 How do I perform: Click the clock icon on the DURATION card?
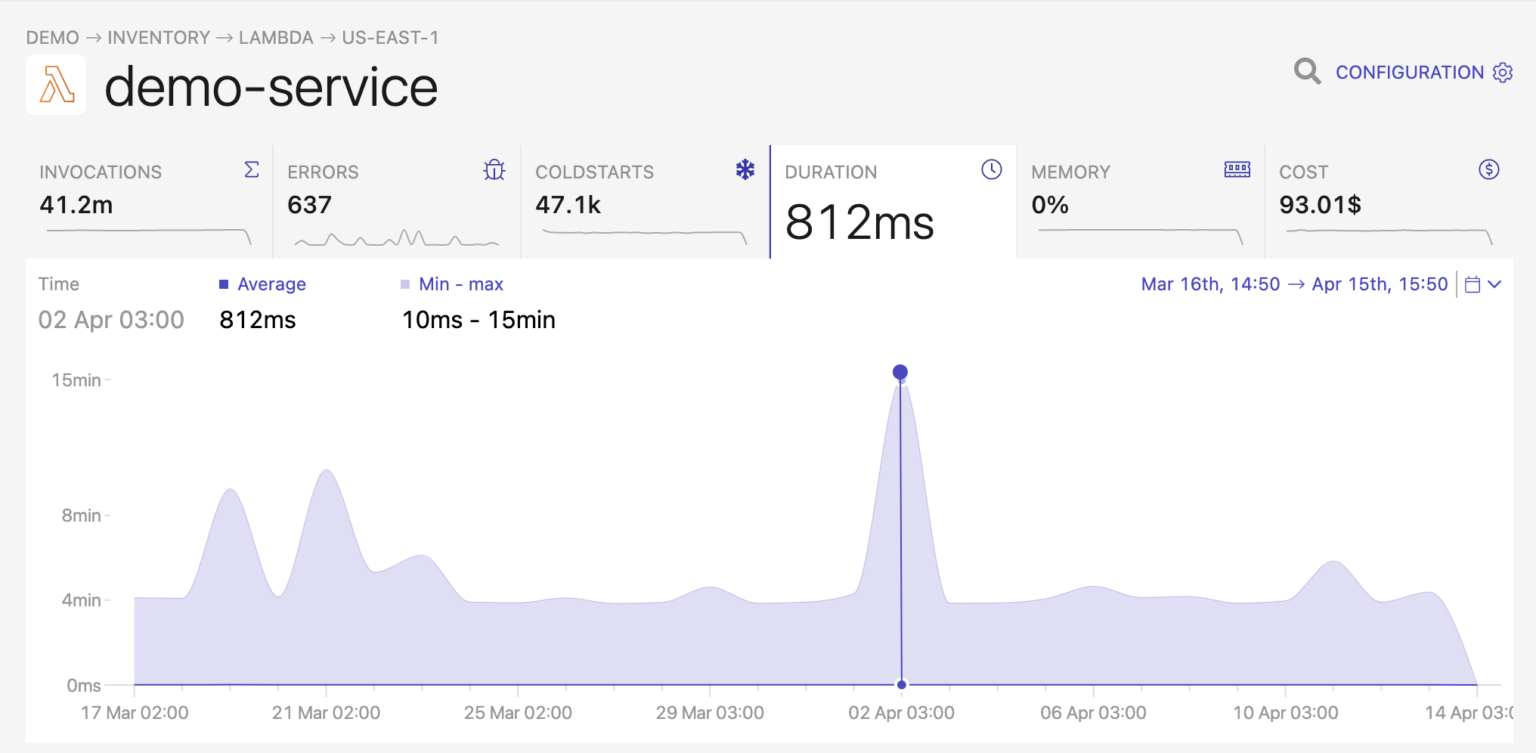point(991,170)
